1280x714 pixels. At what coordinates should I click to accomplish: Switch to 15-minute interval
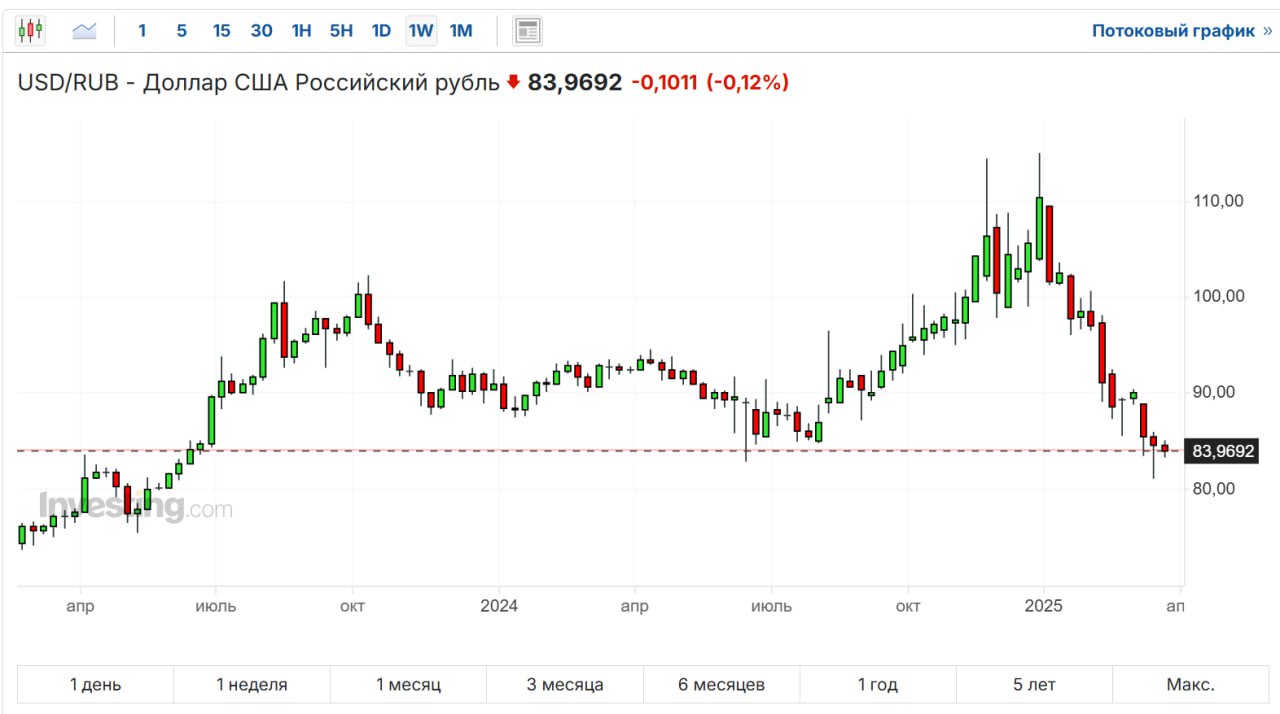coord(221,31)
